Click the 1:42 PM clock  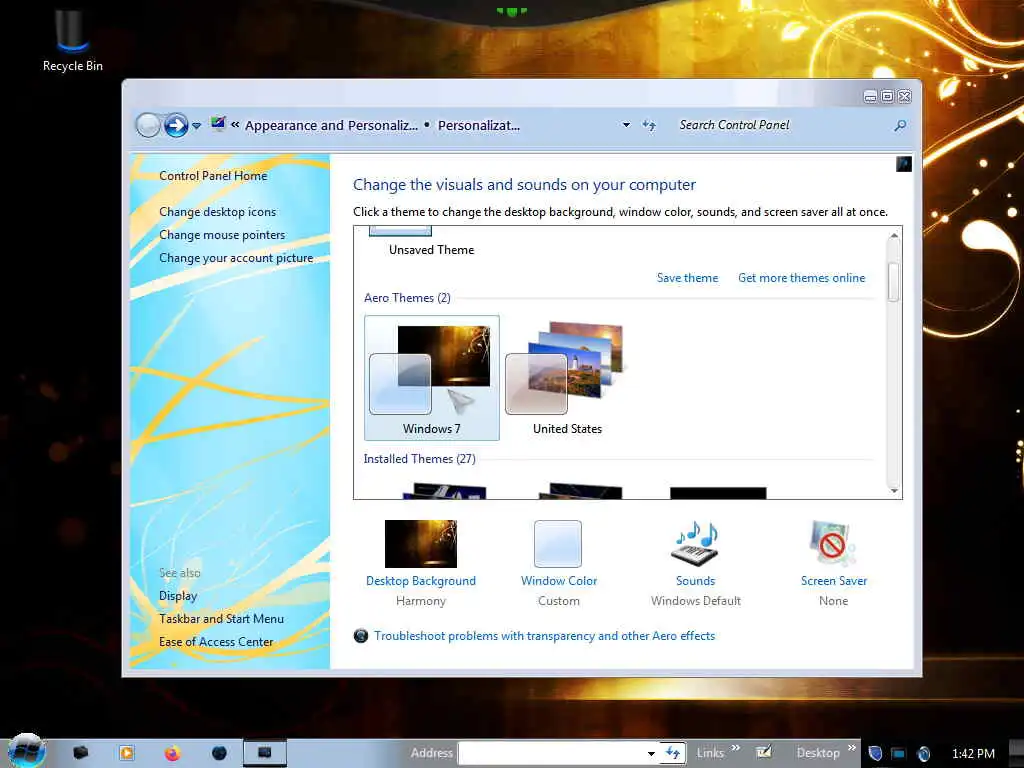[973, 754]
